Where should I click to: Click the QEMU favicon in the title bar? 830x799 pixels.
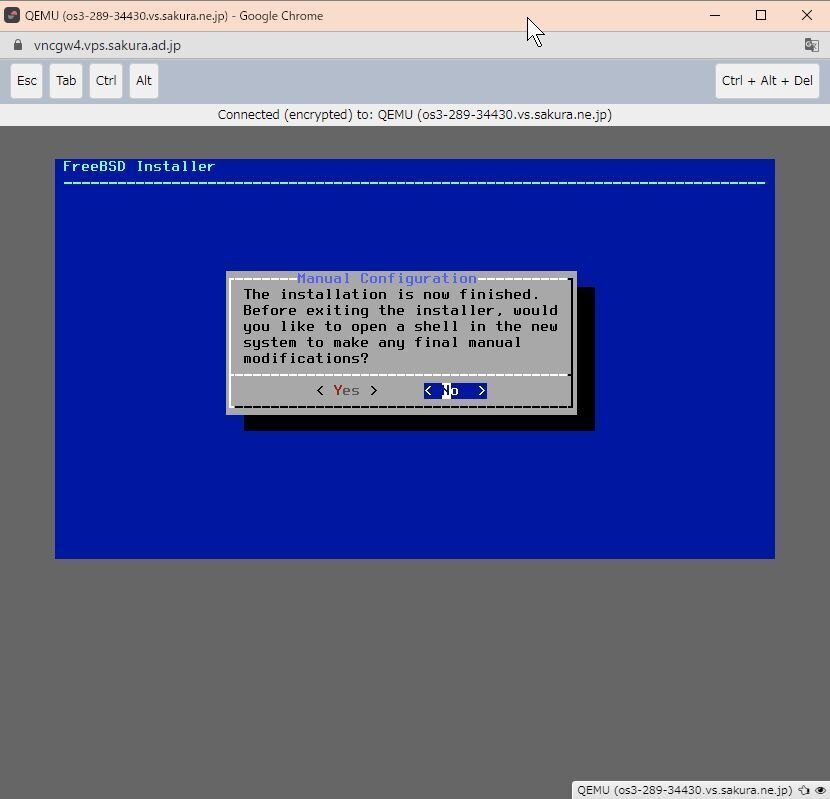pyautogui.click(x=12, y=15)
